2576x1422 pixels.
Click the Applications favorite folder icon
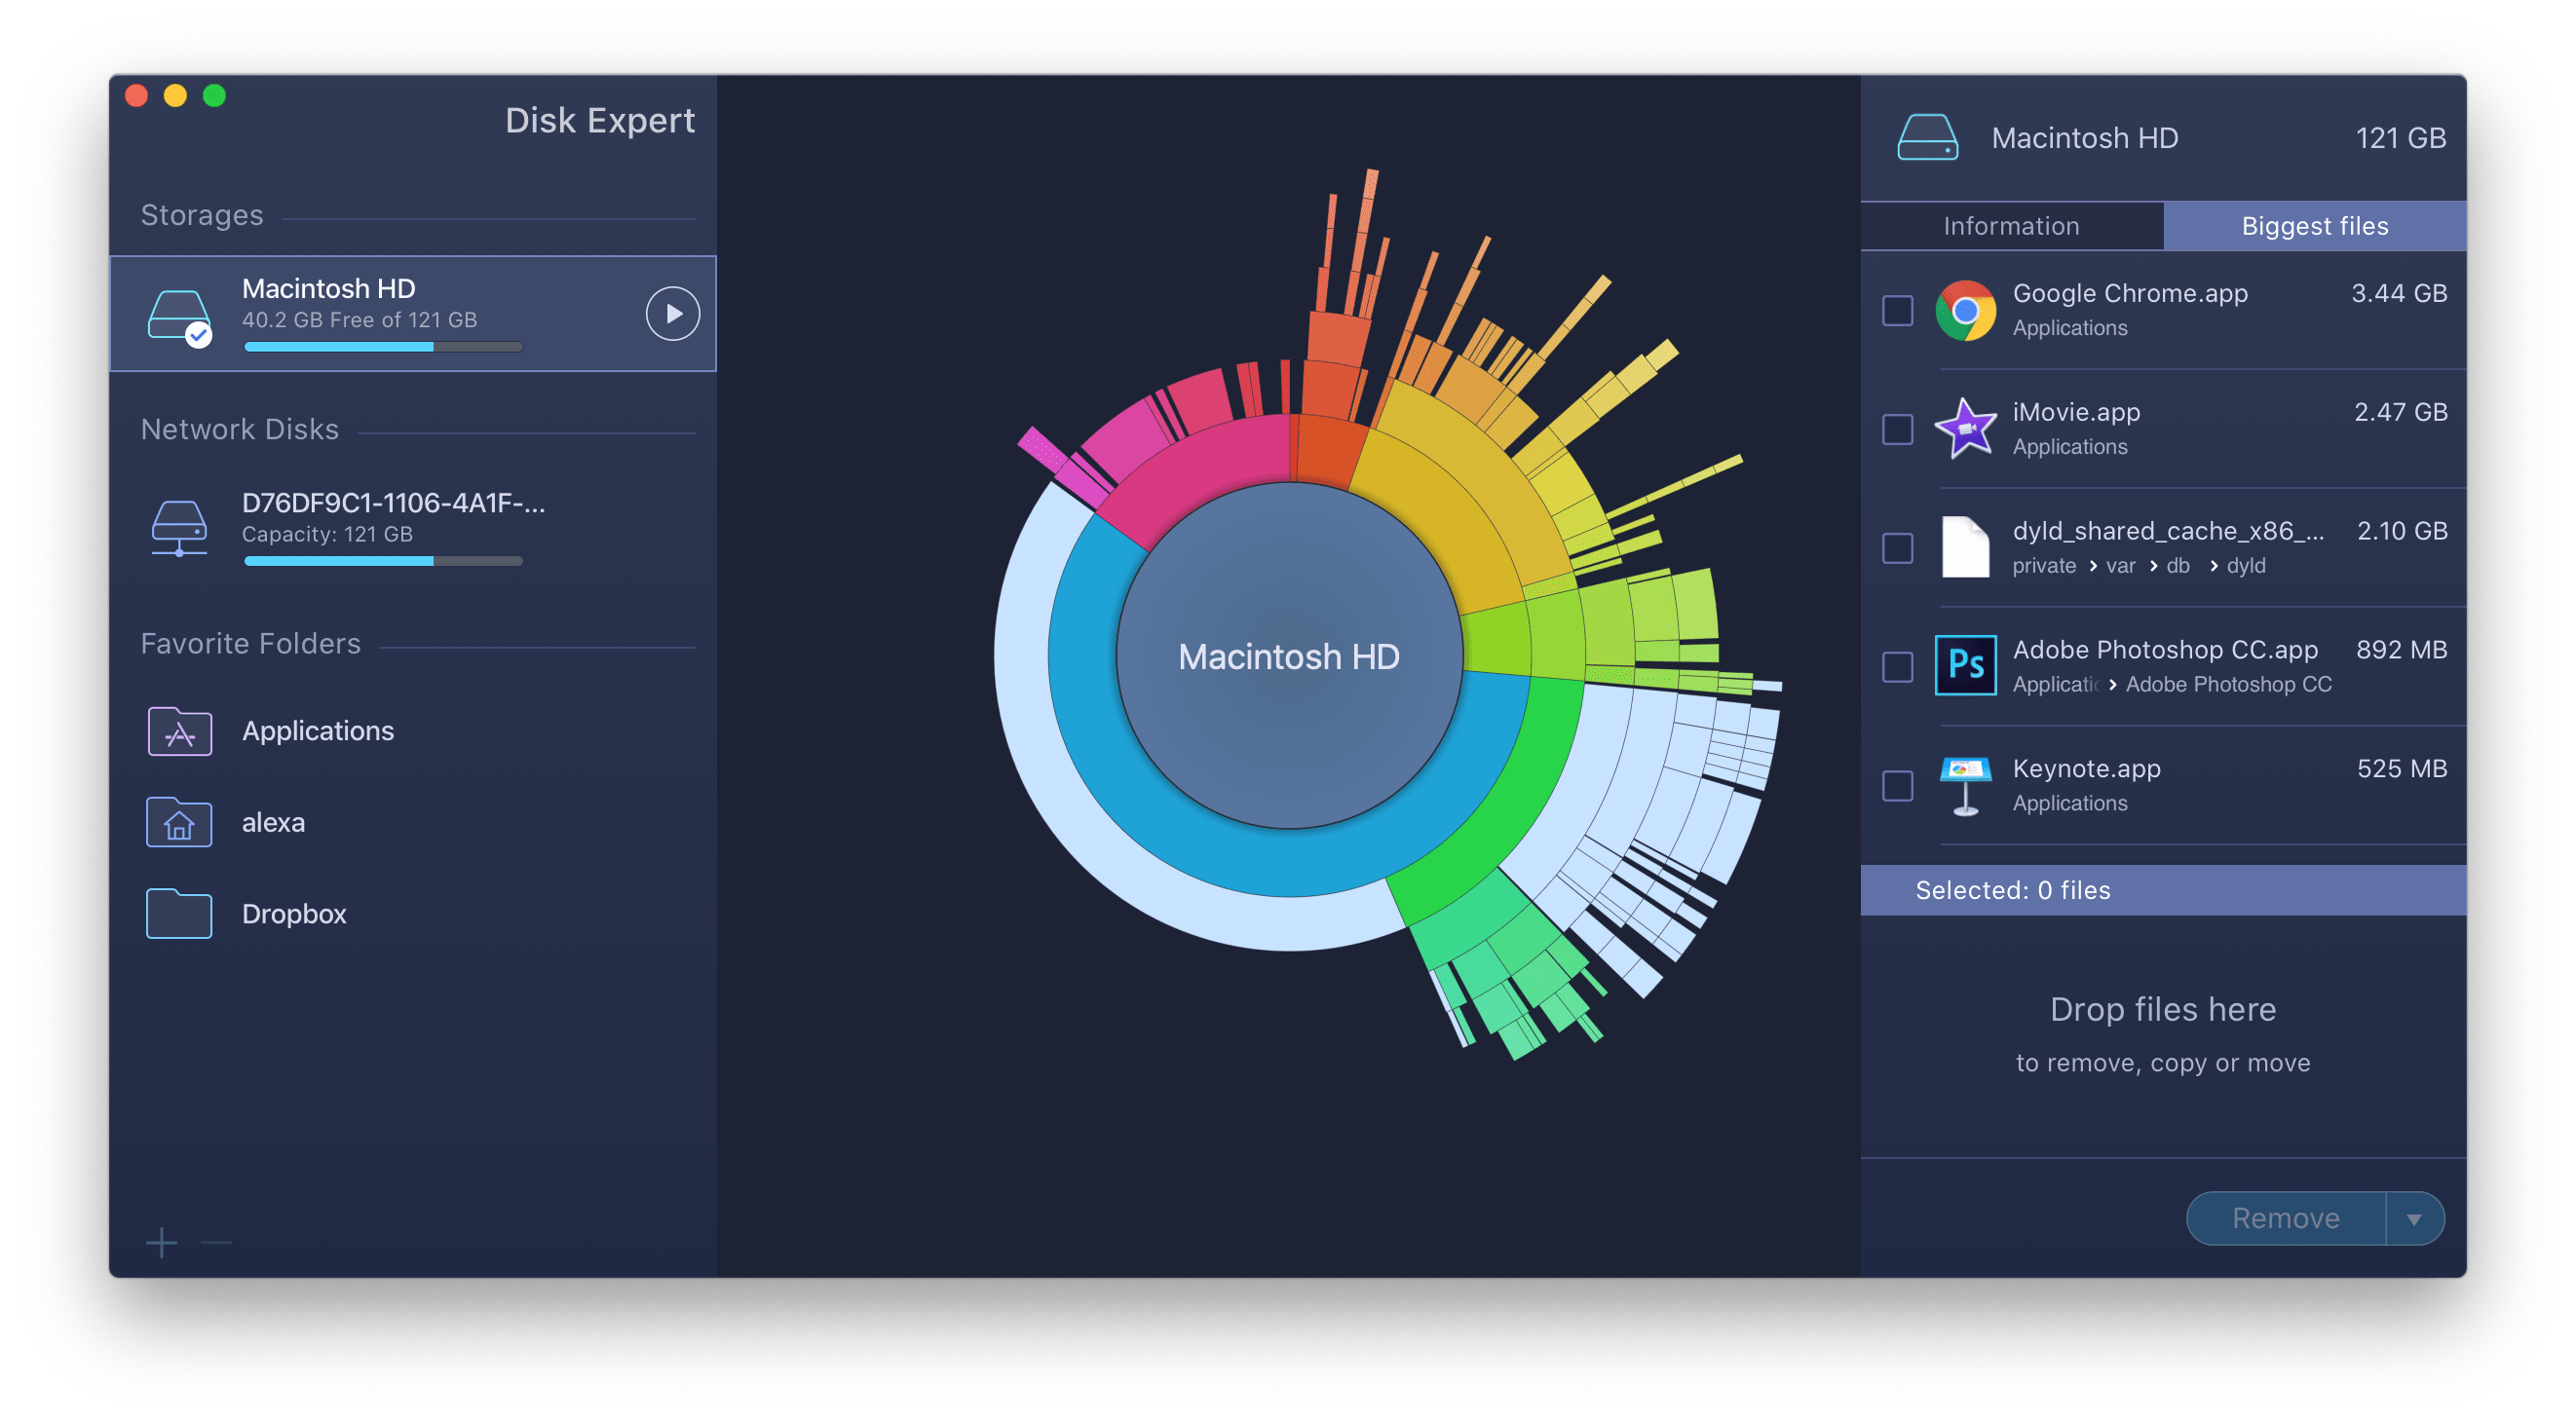click(x=180, y=732)
